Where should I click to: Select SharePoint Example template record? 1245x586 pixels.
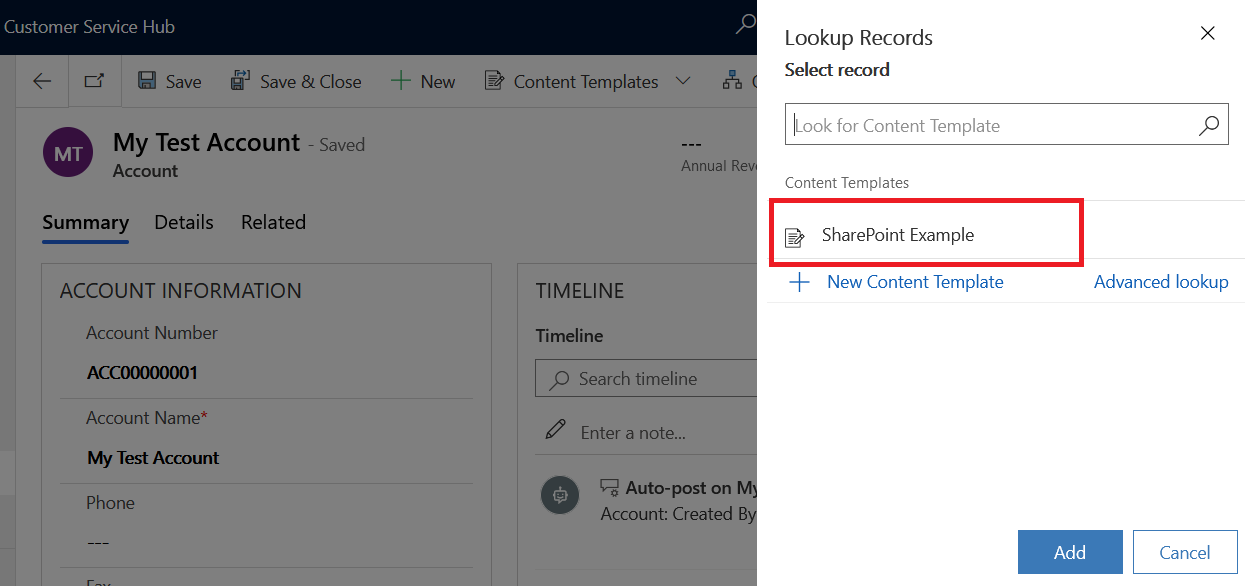pyautogui.click(x=897, y=235)
